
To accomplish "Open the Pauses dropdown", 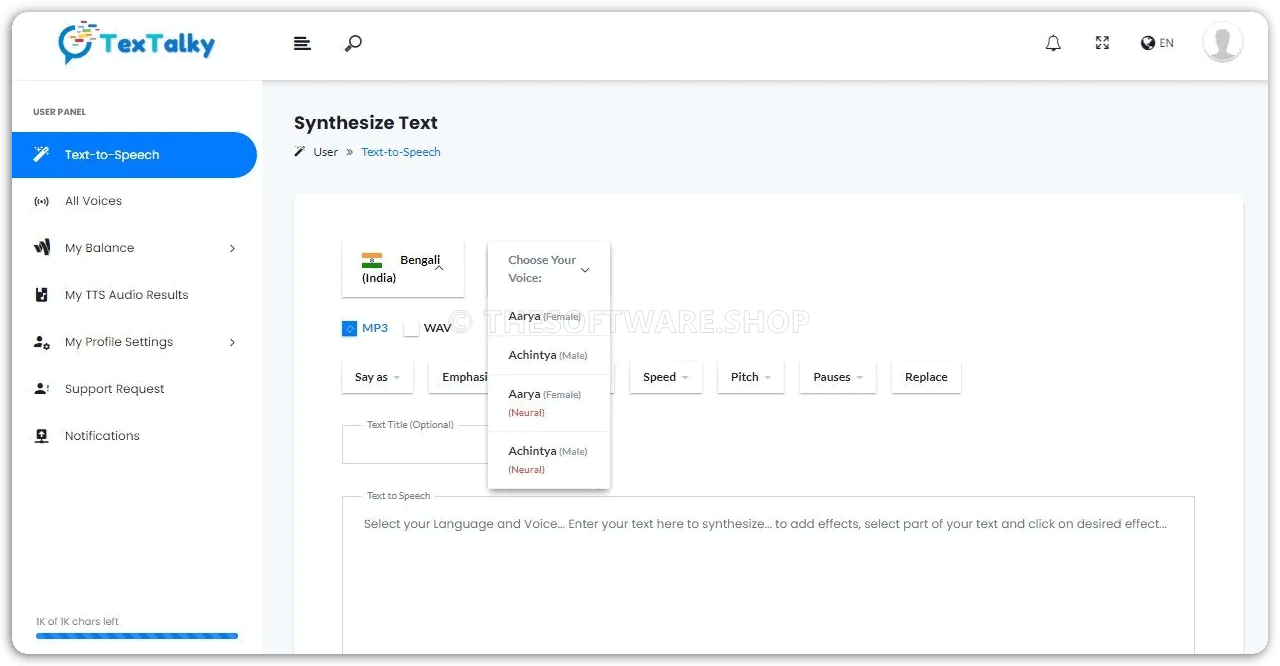I will pyautogui.click(x=838, y=377).
